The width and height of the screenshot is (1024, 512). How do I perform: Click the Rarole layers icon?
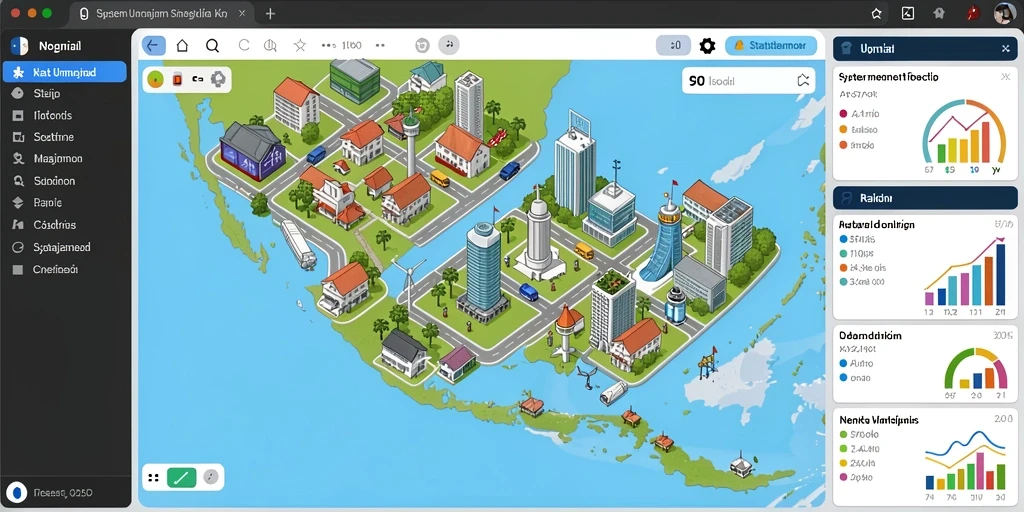(18, 203)
